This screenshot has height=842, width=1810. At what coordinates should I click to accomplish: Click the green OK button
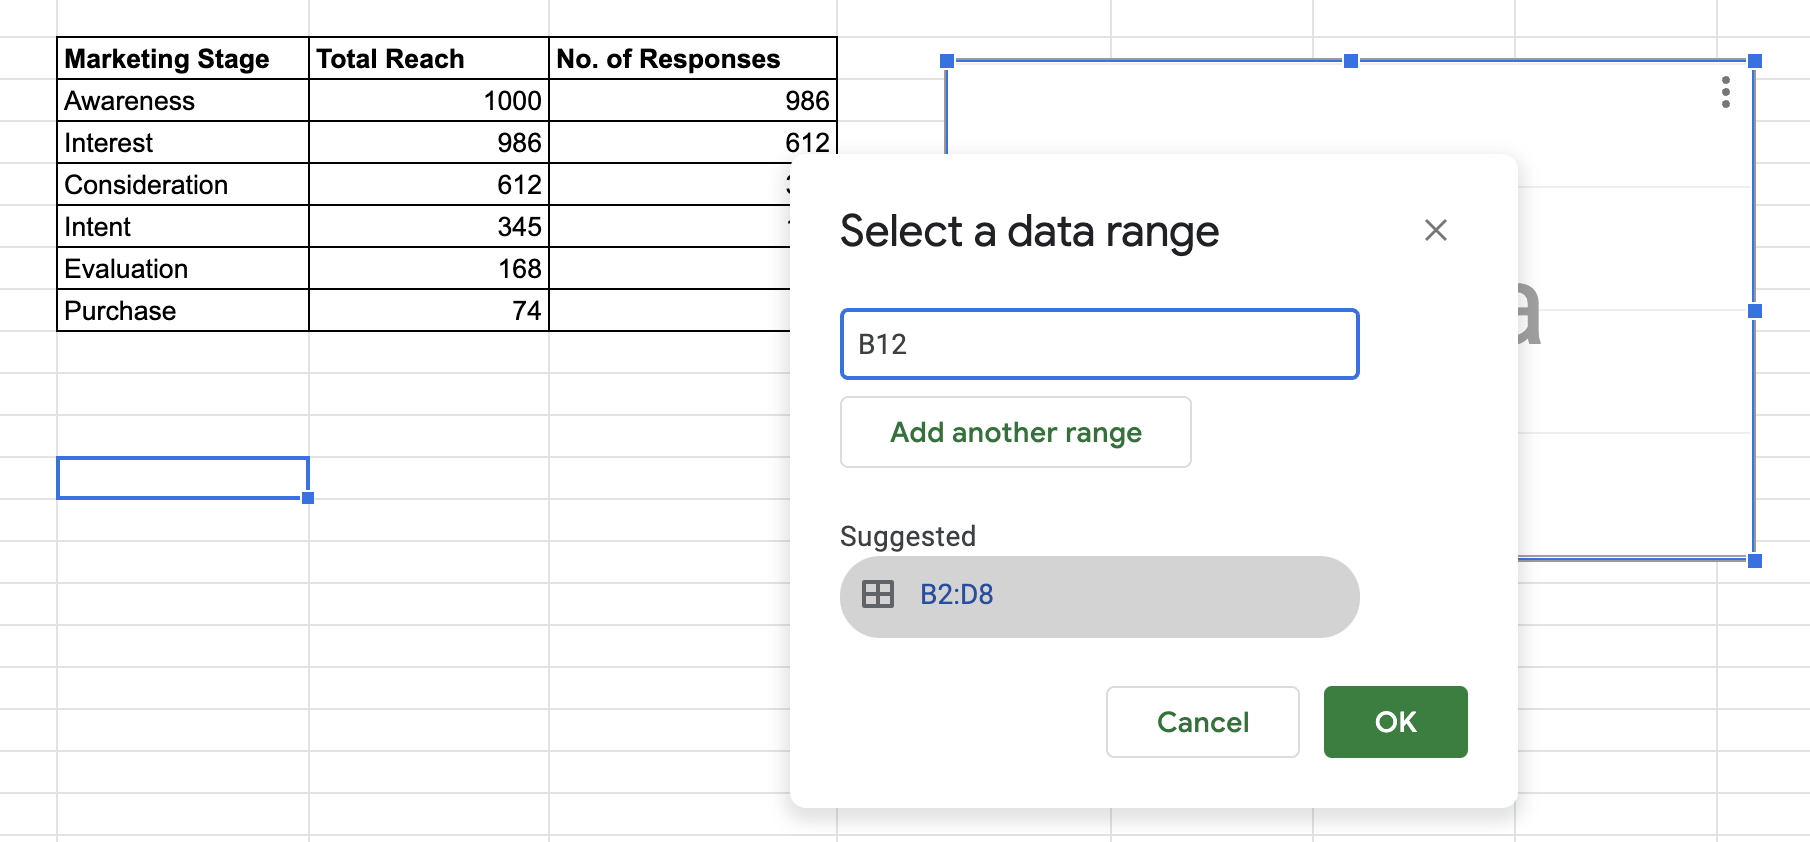coord(1394,722)
